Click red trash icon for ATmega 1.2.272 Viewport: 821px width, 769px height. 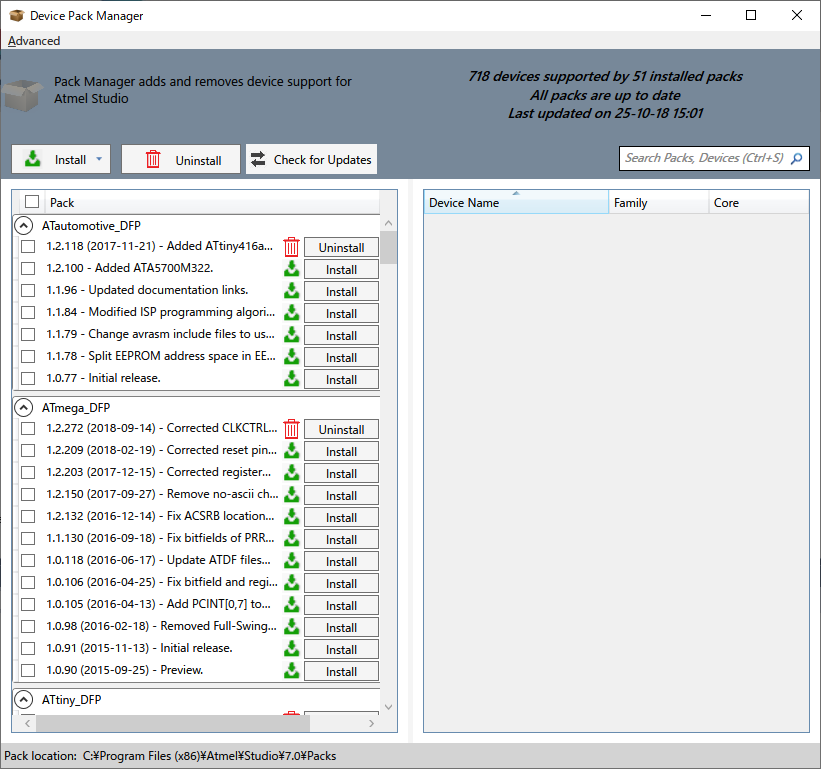coord(291,429)
